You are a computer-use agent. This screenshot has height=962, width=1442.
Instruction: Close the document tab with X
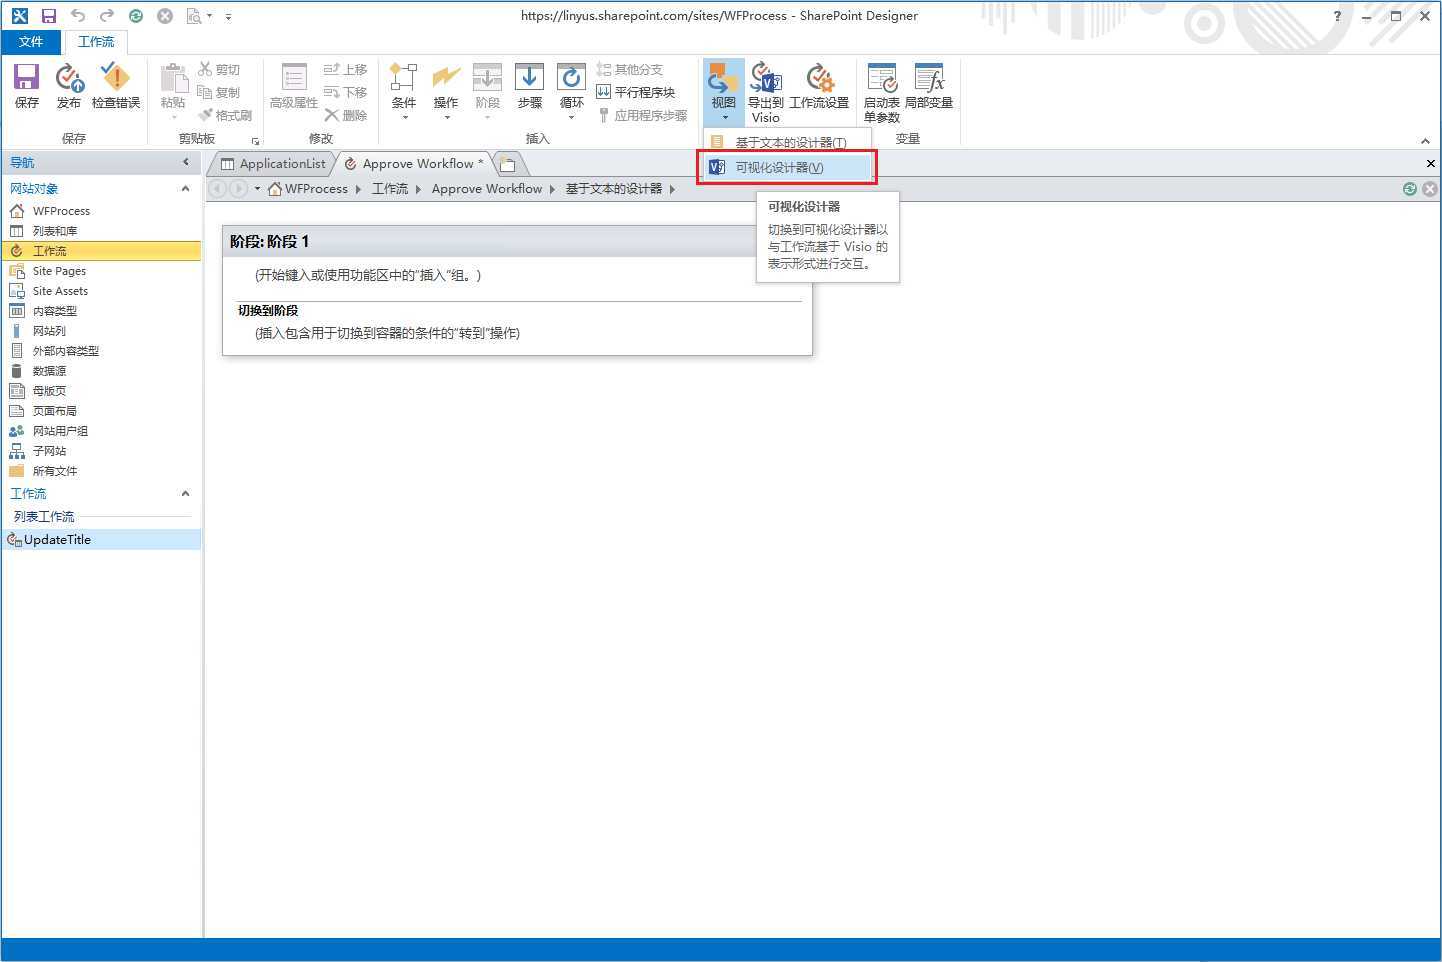(1430, 163)
